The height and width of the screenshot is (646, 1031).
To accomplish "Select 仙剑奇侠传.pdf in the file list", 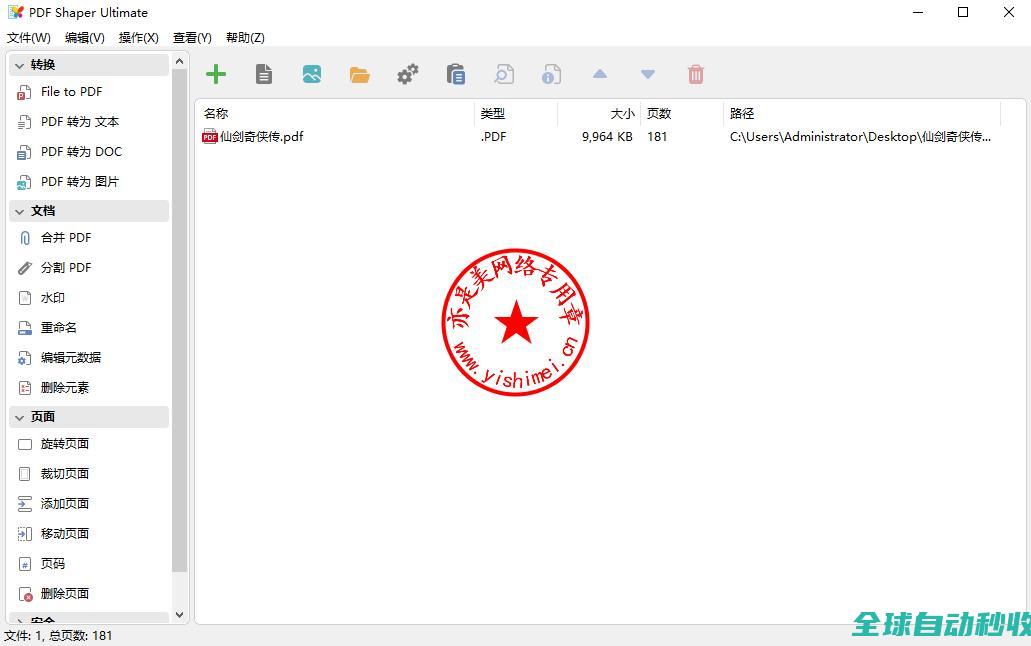I will (x=260, y=137).
